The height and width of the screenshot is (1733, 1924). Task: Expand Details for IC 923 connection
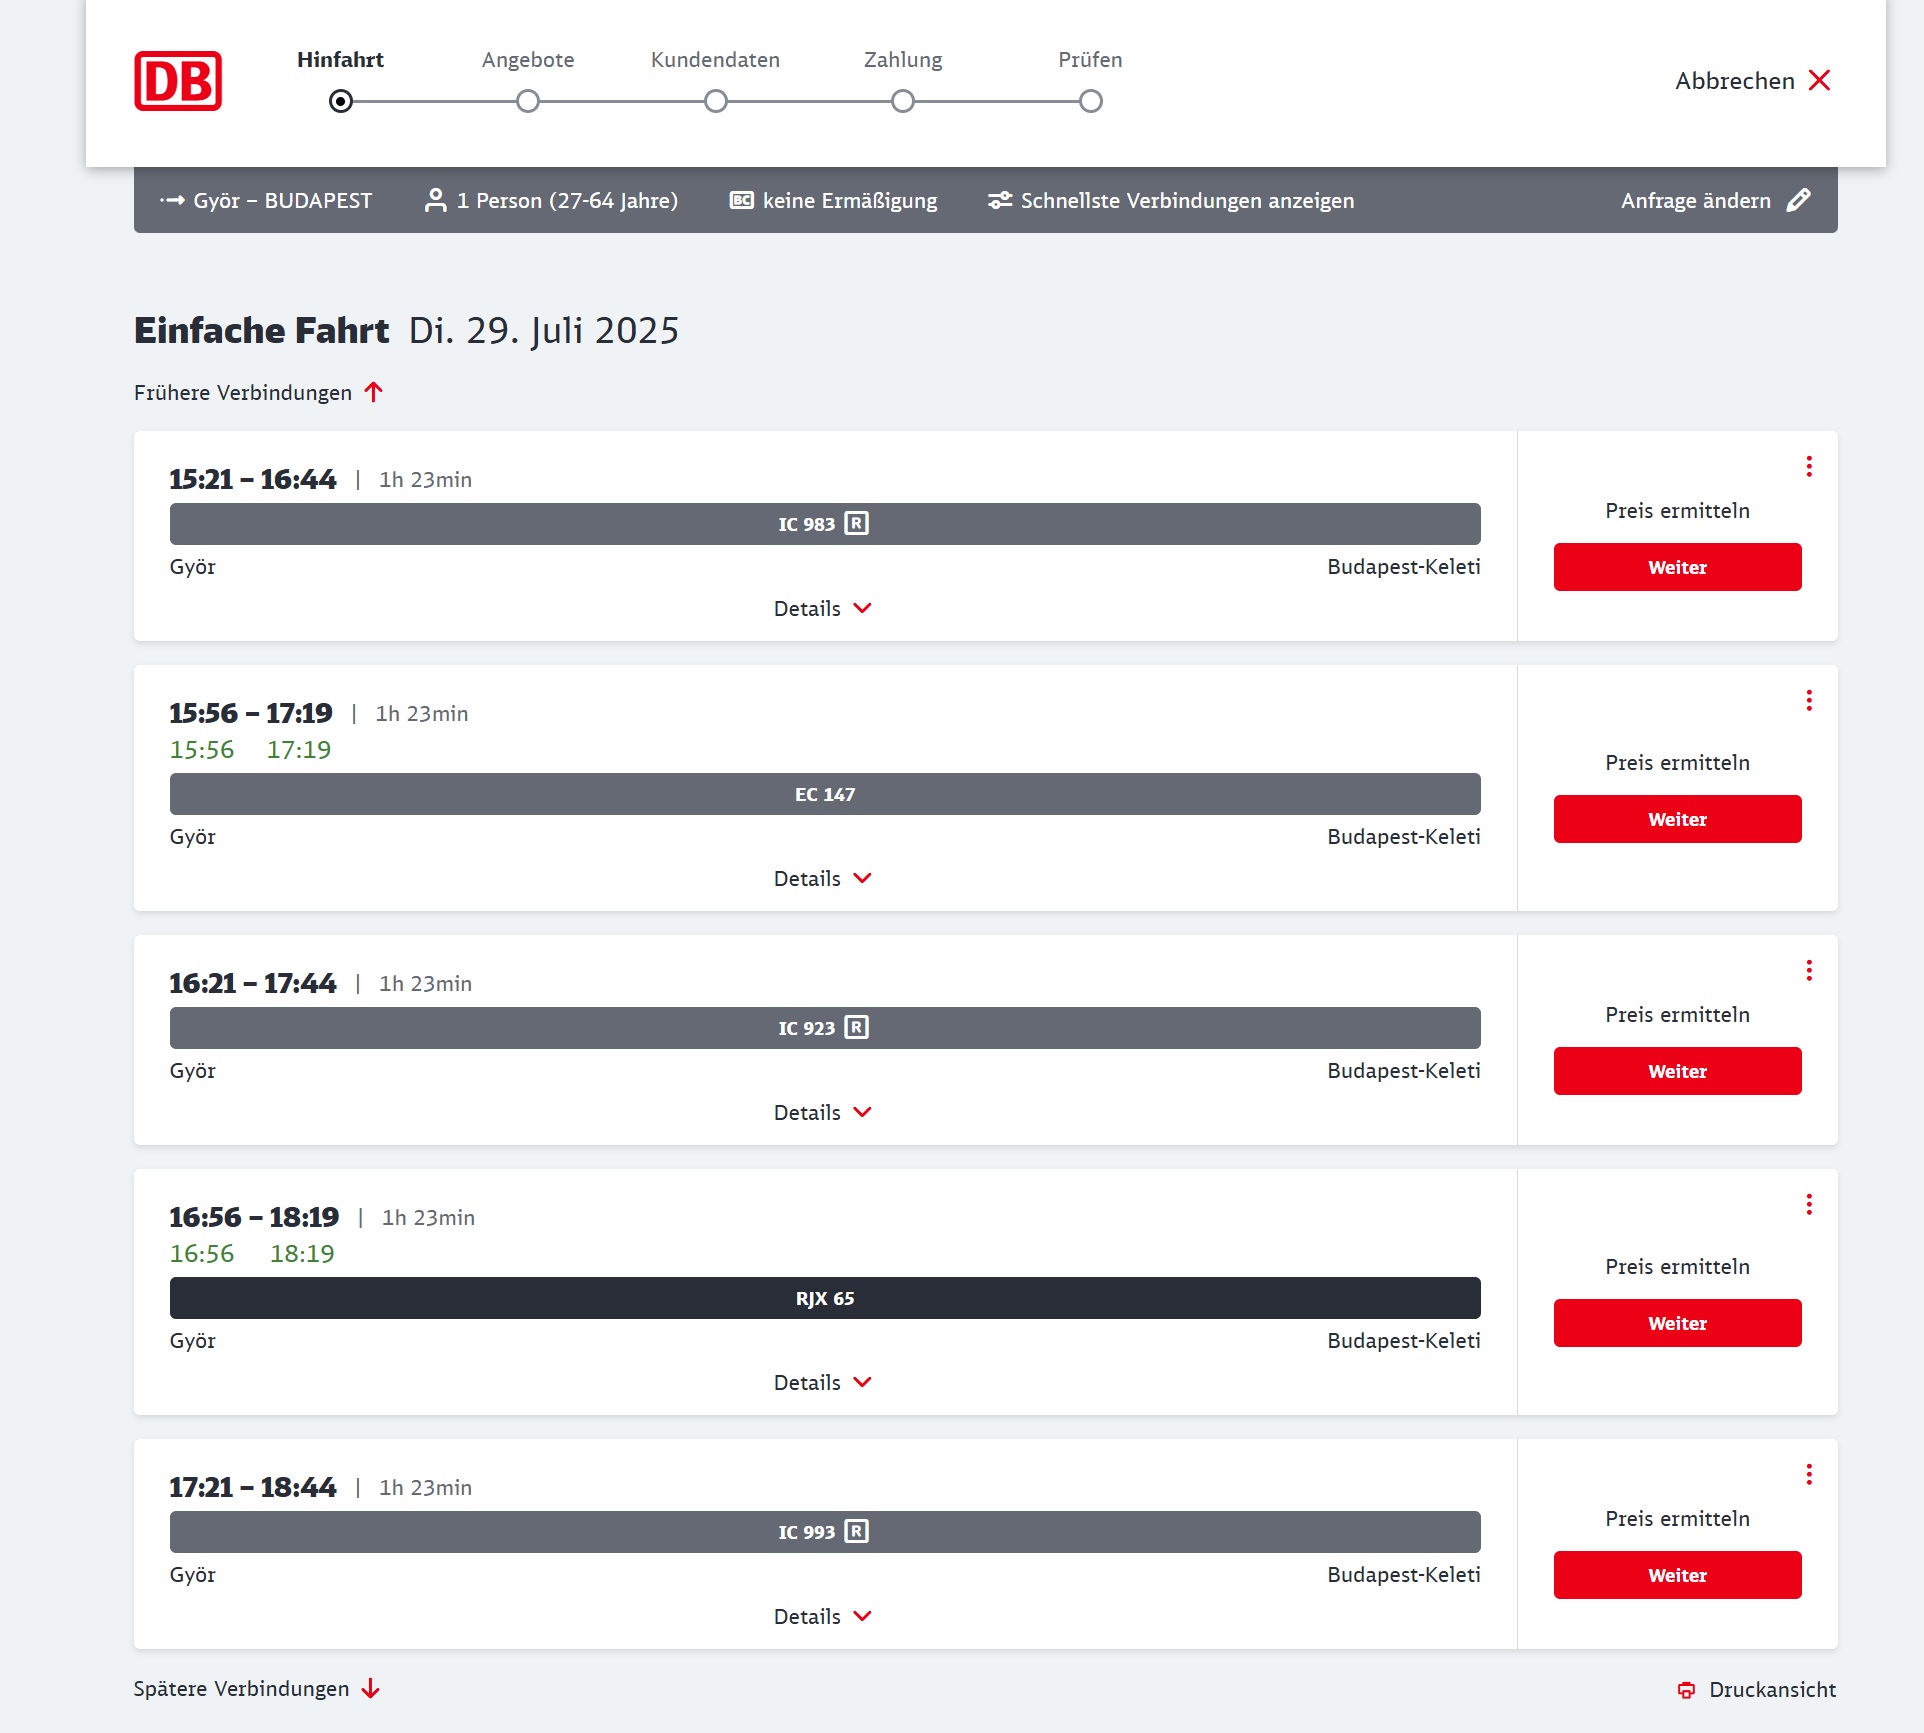click(x=823, y=1112)
